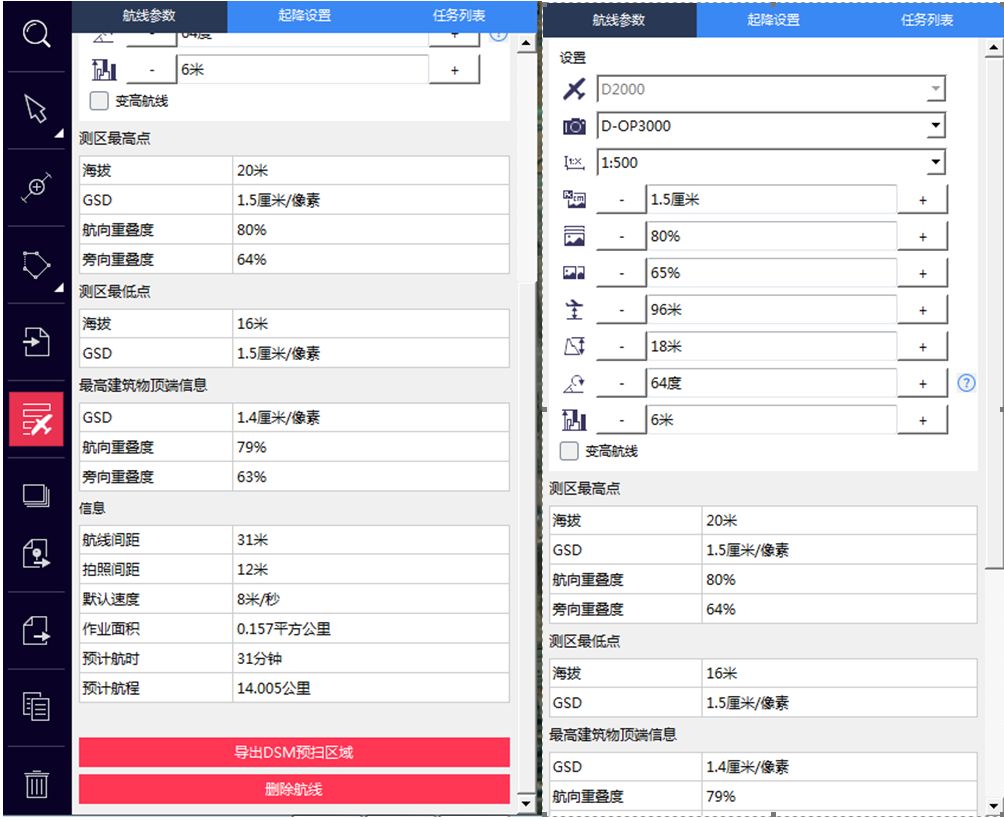Increase 18米 margin with plus button
Screen dimensions: 1004x820
923,346
